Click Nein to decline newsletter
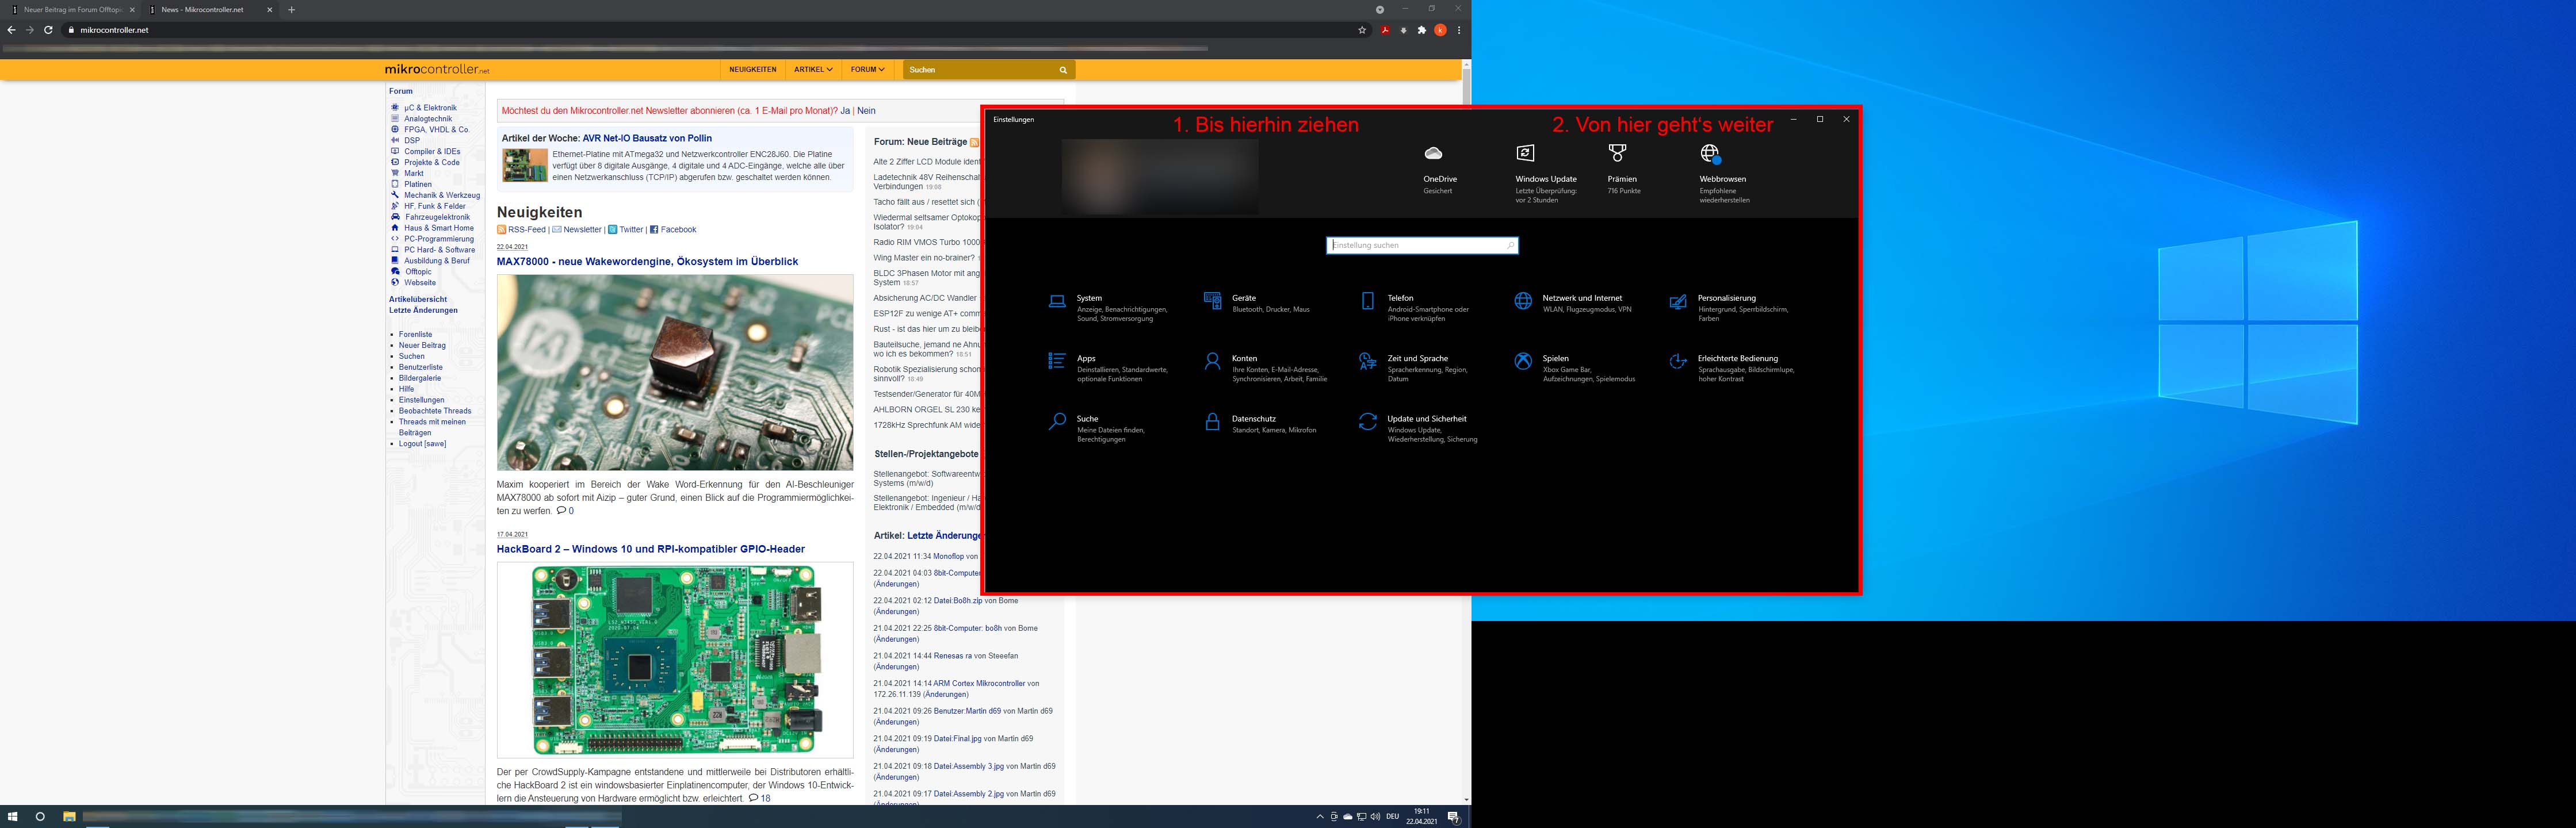 (866, 111)
